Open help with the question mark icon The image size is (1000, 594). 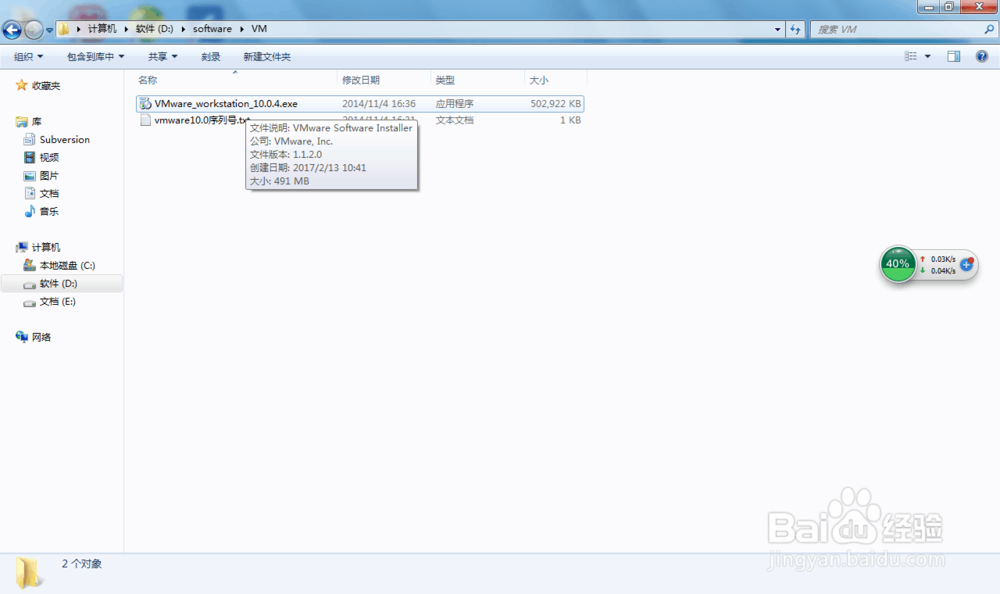tap(982, 56)
